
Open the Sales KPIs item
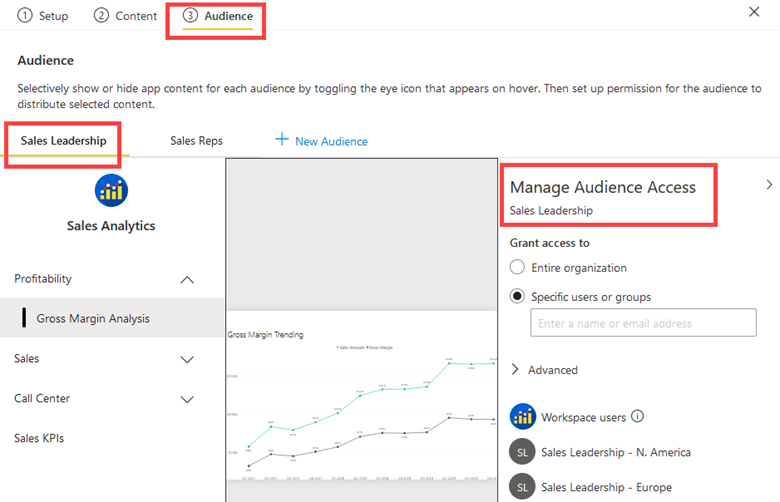point(41,438)
